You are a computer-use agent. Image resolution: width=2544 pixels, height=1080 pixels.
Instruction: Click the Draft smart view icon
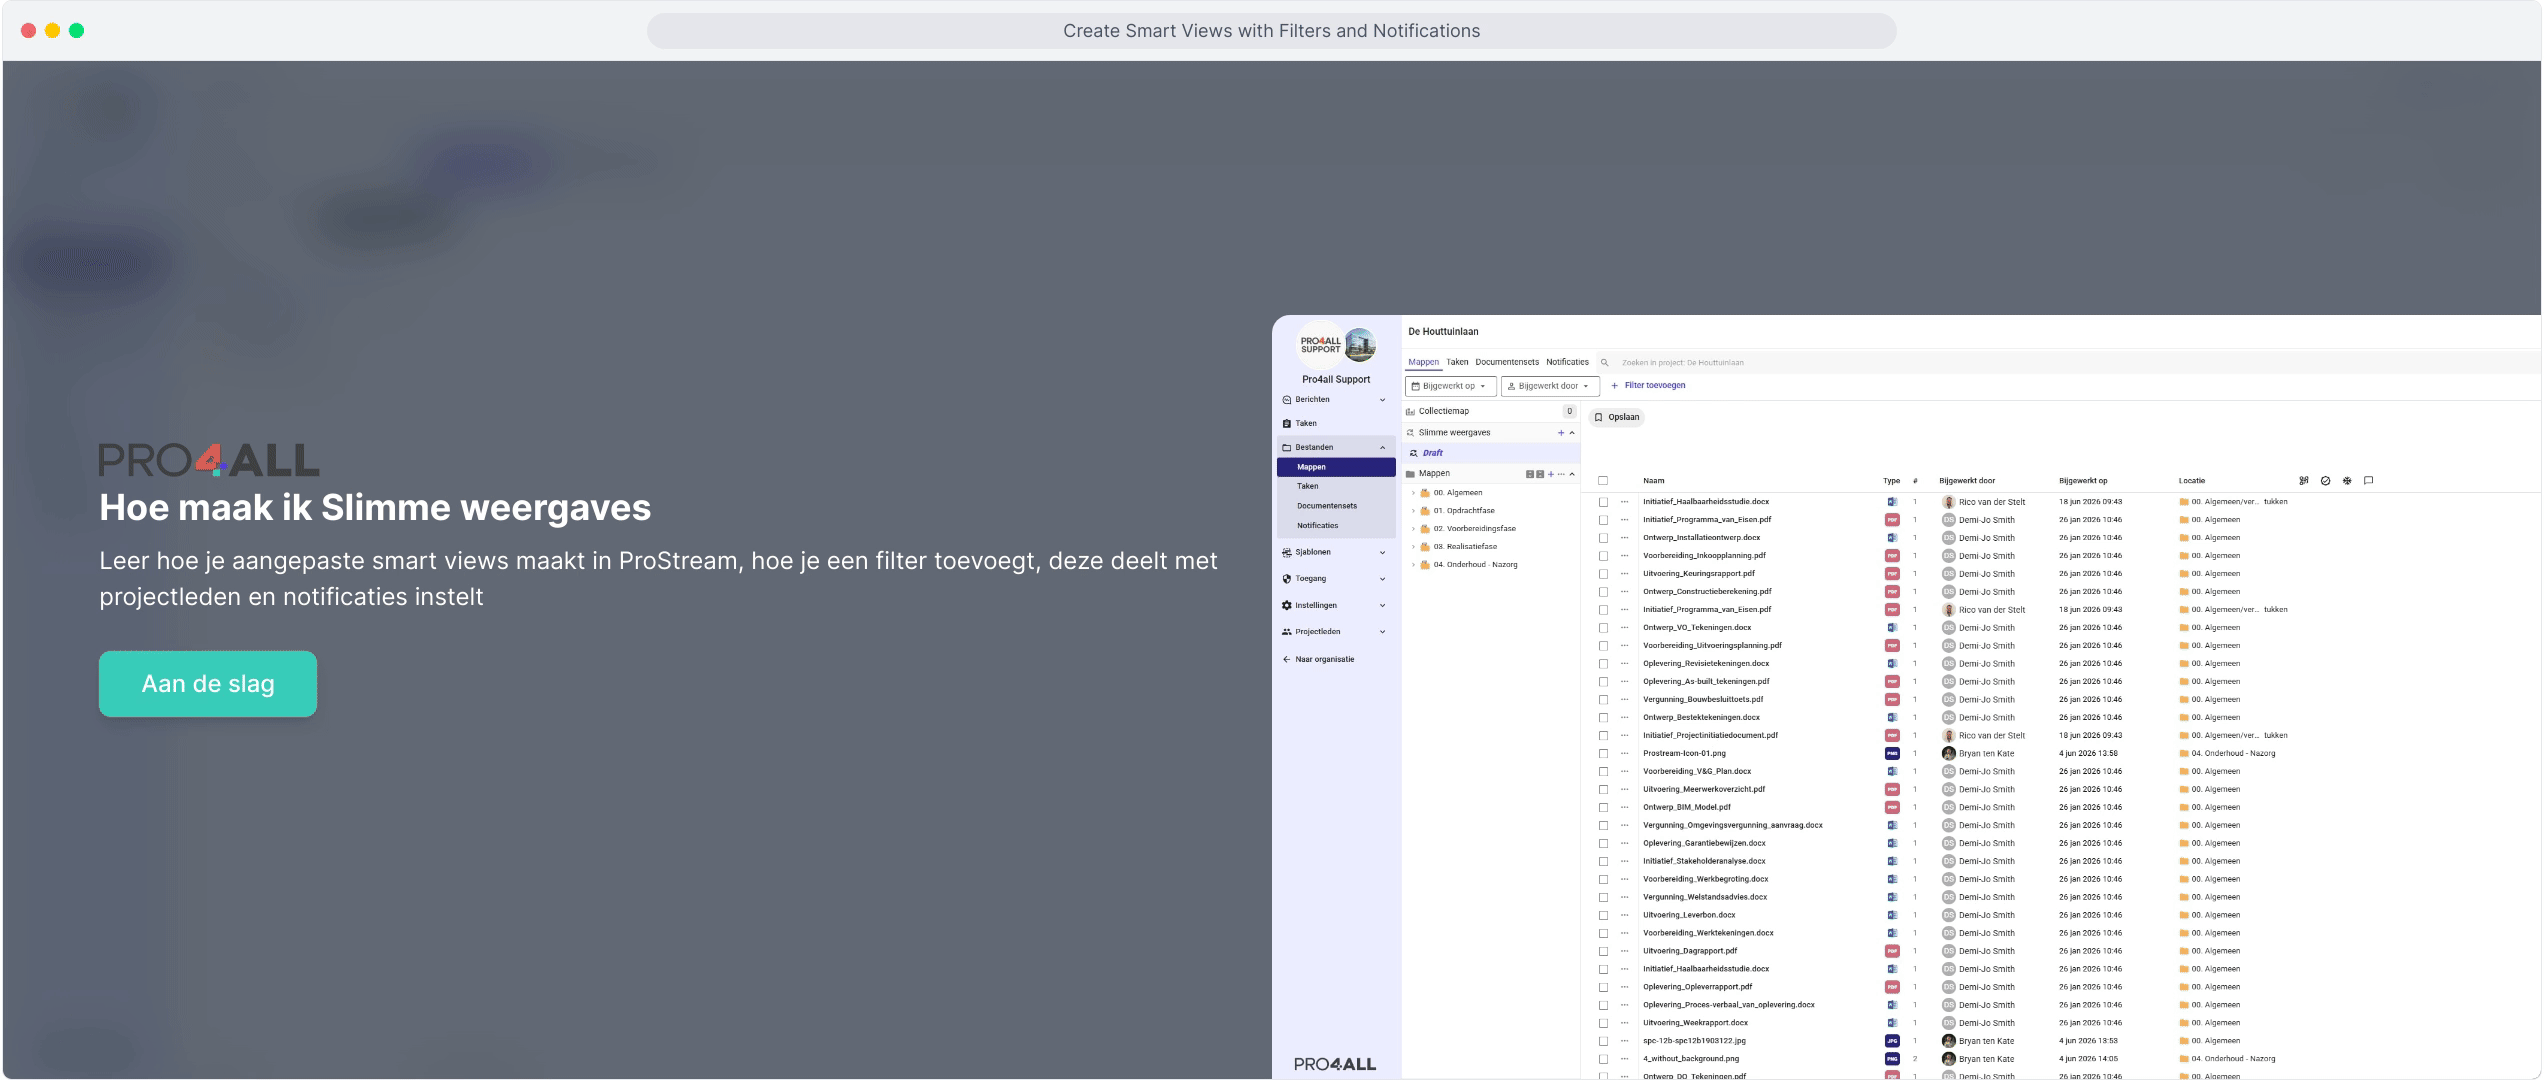1414,454
